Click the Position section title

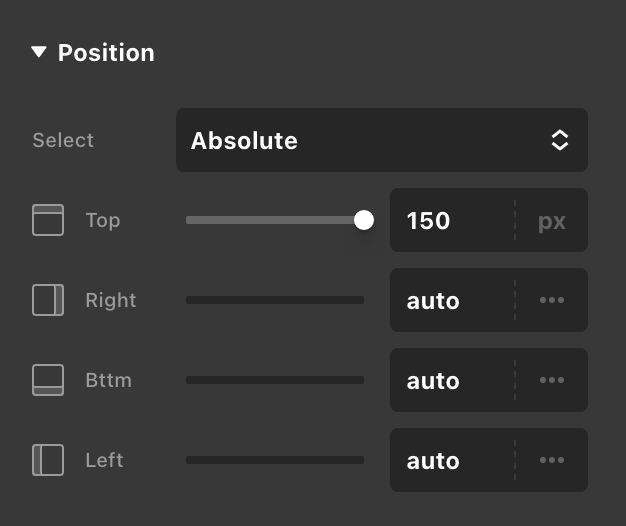pos(106,52)
